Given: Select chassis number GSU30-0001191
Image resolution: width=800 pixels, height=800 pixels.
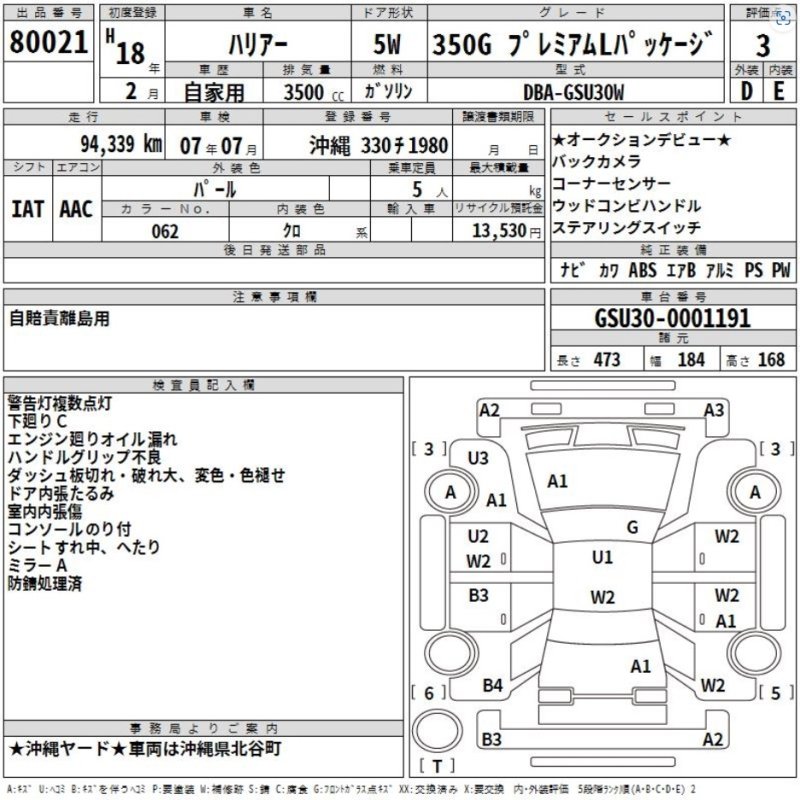Looking at the screenshot, I should (x=672, y=319).
